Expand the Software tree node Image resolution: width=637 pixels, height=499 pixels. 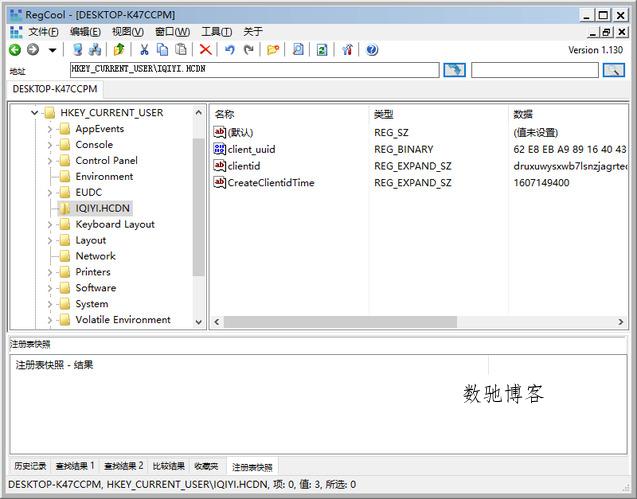(50, 288)
